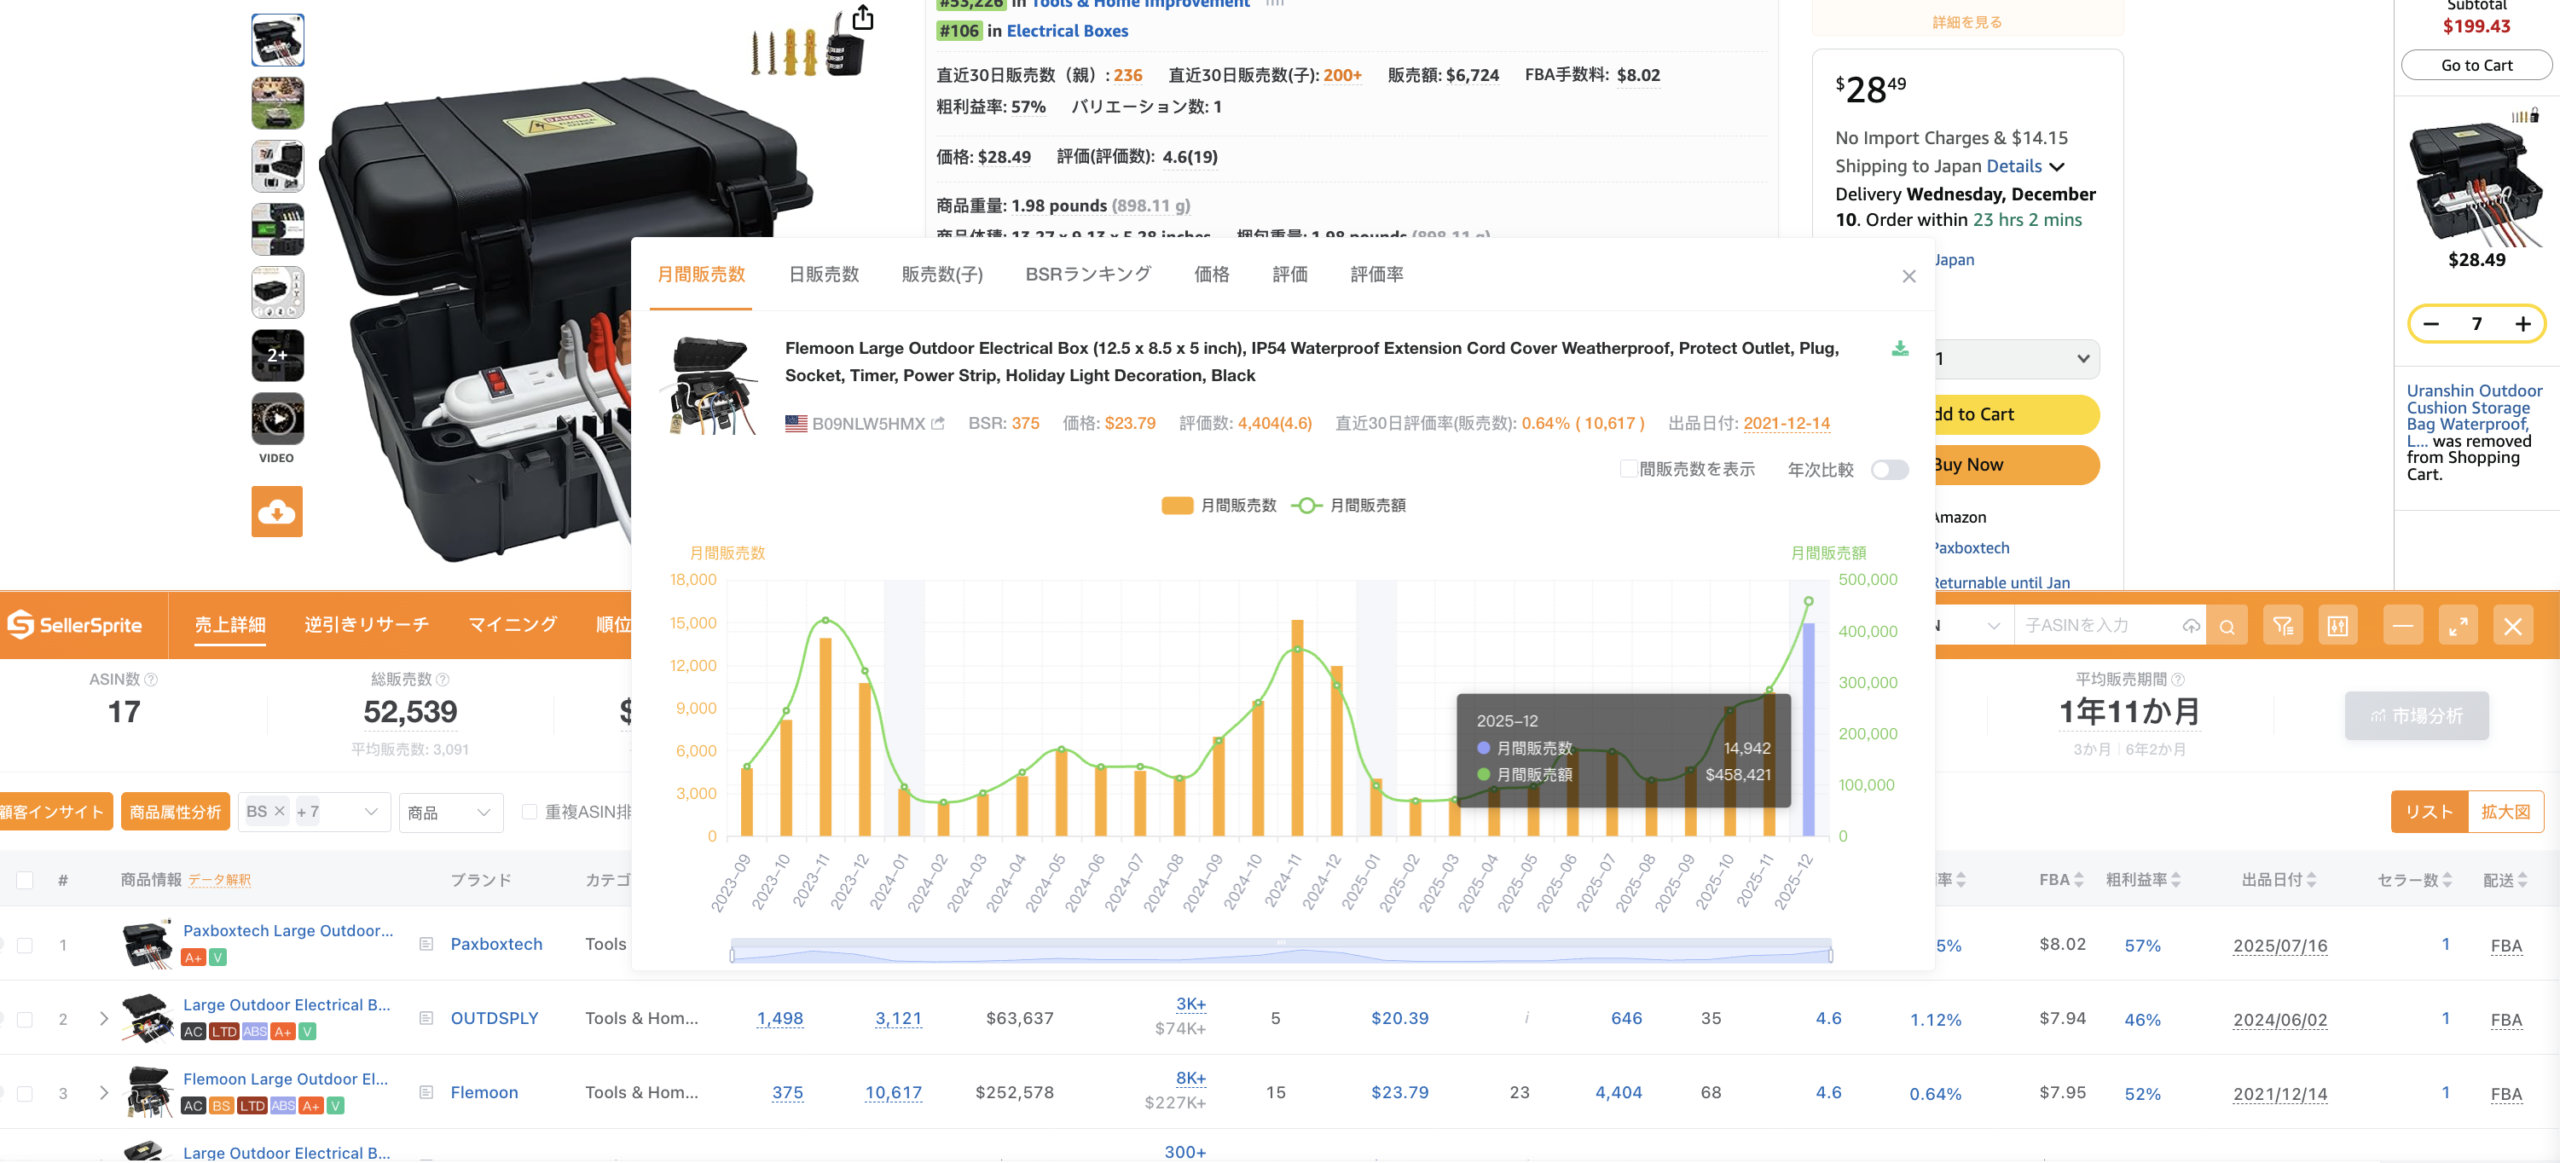The height and width of the screenshot is (1163, 2560).
Task: Click the cloud upload icon in ASIN field
Action: pyautogui.click(x=2191, y=626)
